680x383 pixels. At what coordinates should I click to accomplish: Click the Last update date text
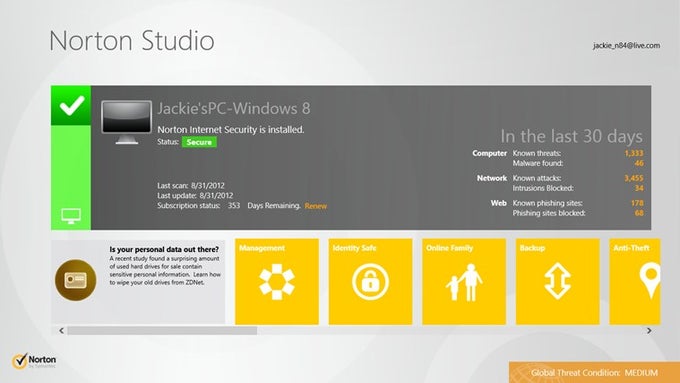[195, 196]
